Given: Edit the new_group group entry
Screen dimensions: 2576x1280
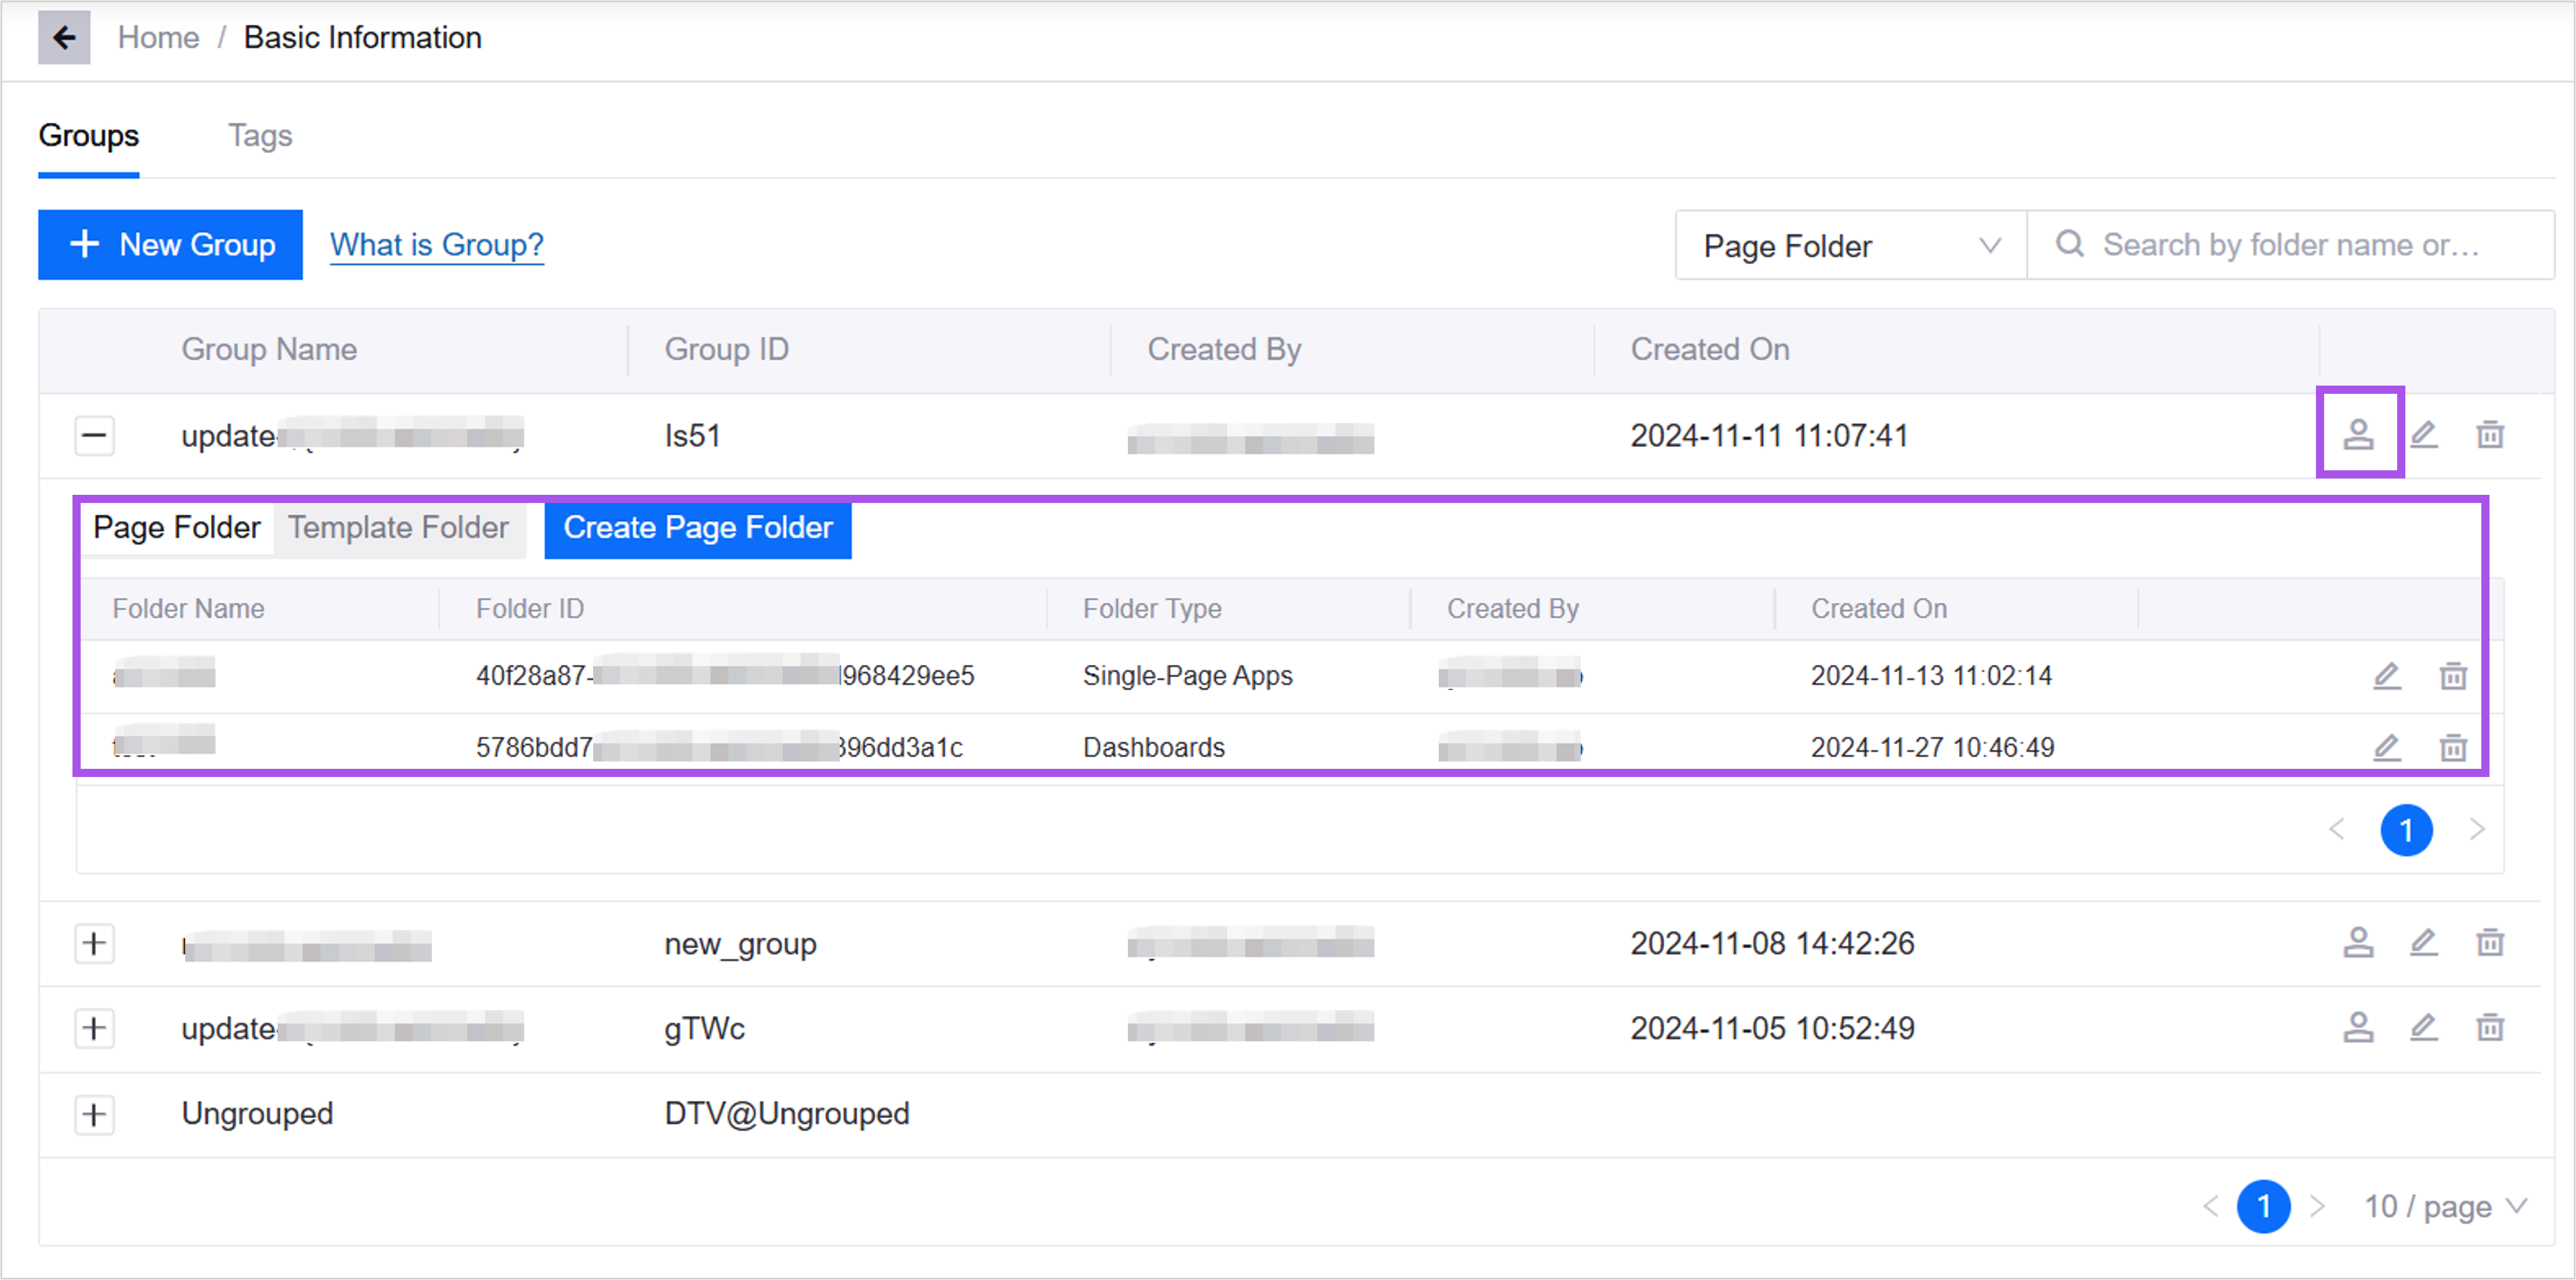Looking at the screenshot, I should click(2424, 943).
